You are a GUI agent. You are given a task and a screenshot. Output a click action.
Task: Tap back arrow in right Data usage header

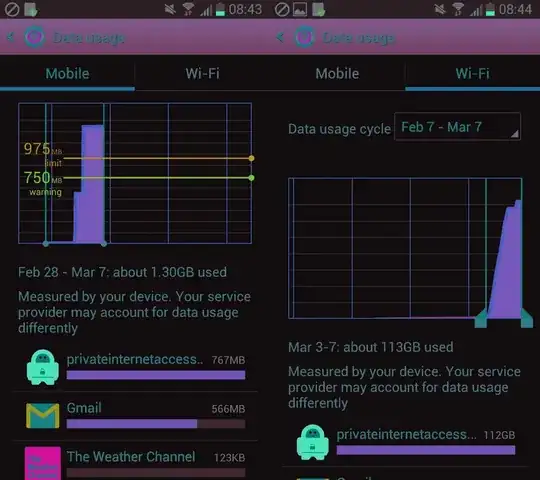click(280, 37)
